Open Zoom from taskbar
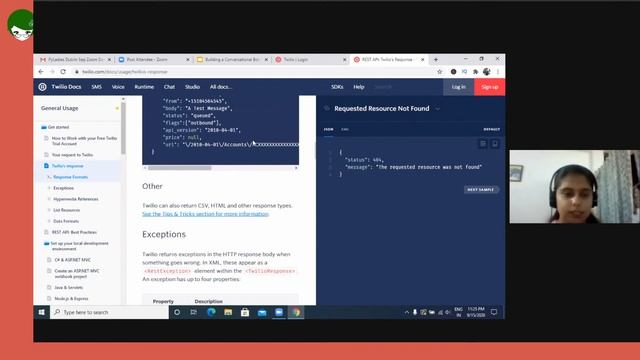Viewport: 640px width, 360px height. point(279,312)
